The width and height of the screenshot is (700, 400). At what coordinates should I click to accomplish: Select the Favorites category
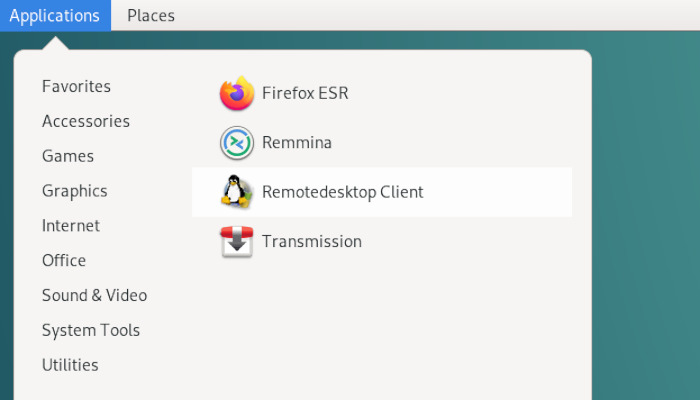pos(76,86)
